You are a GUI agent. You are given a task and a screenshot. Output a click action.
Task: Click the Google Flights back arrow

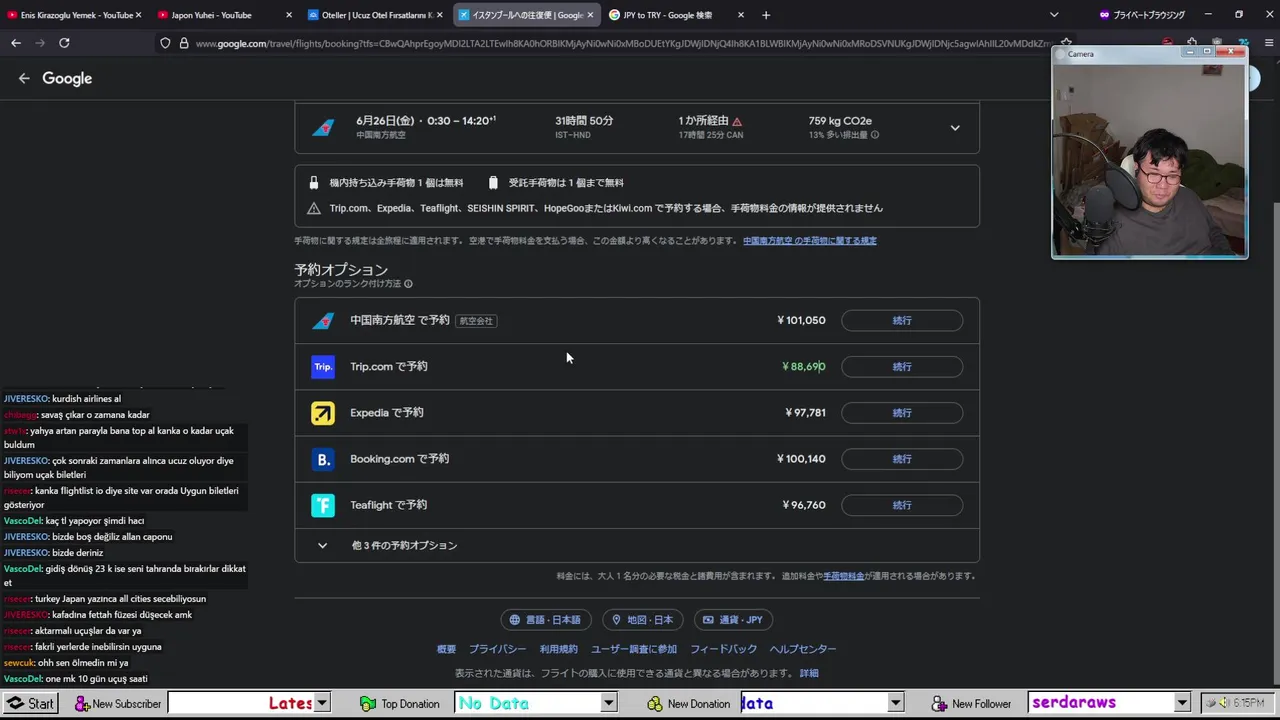point(24,78)
